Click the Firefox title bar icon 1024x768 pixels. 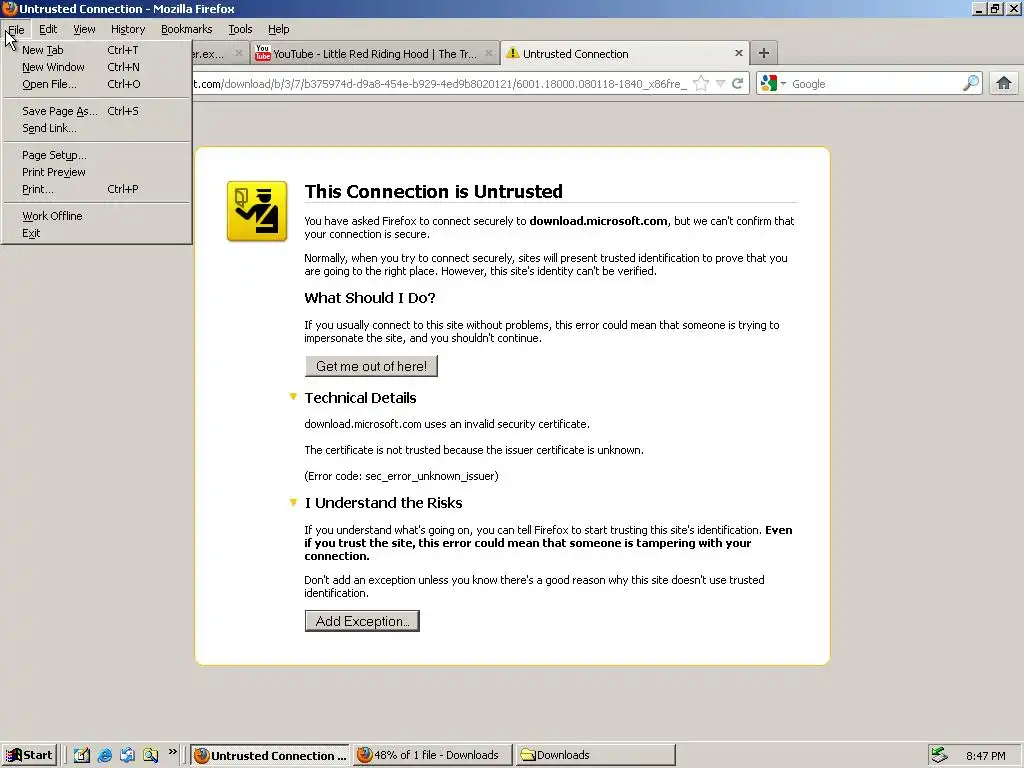[9, 8]
